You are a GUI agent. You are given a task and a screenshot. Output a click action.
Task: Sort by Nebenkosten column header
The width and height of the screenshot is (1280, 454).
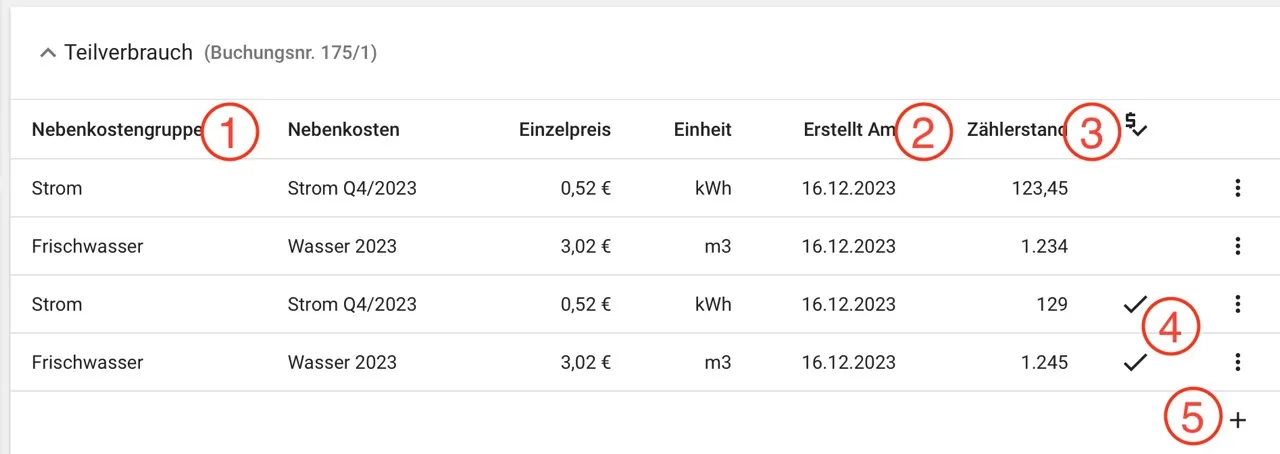point(343,129)
